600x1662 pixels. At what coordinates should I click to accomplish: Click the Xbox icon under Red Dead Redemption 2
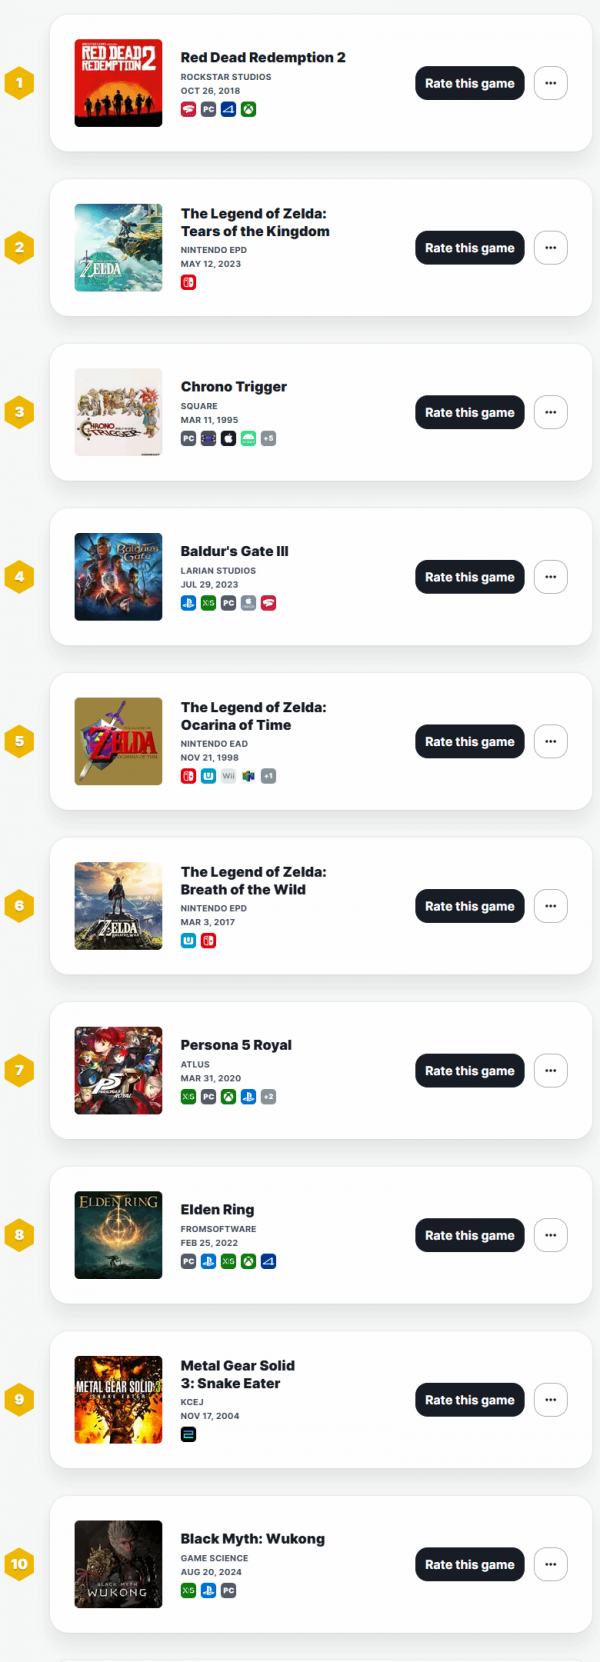tap(248, 110)
